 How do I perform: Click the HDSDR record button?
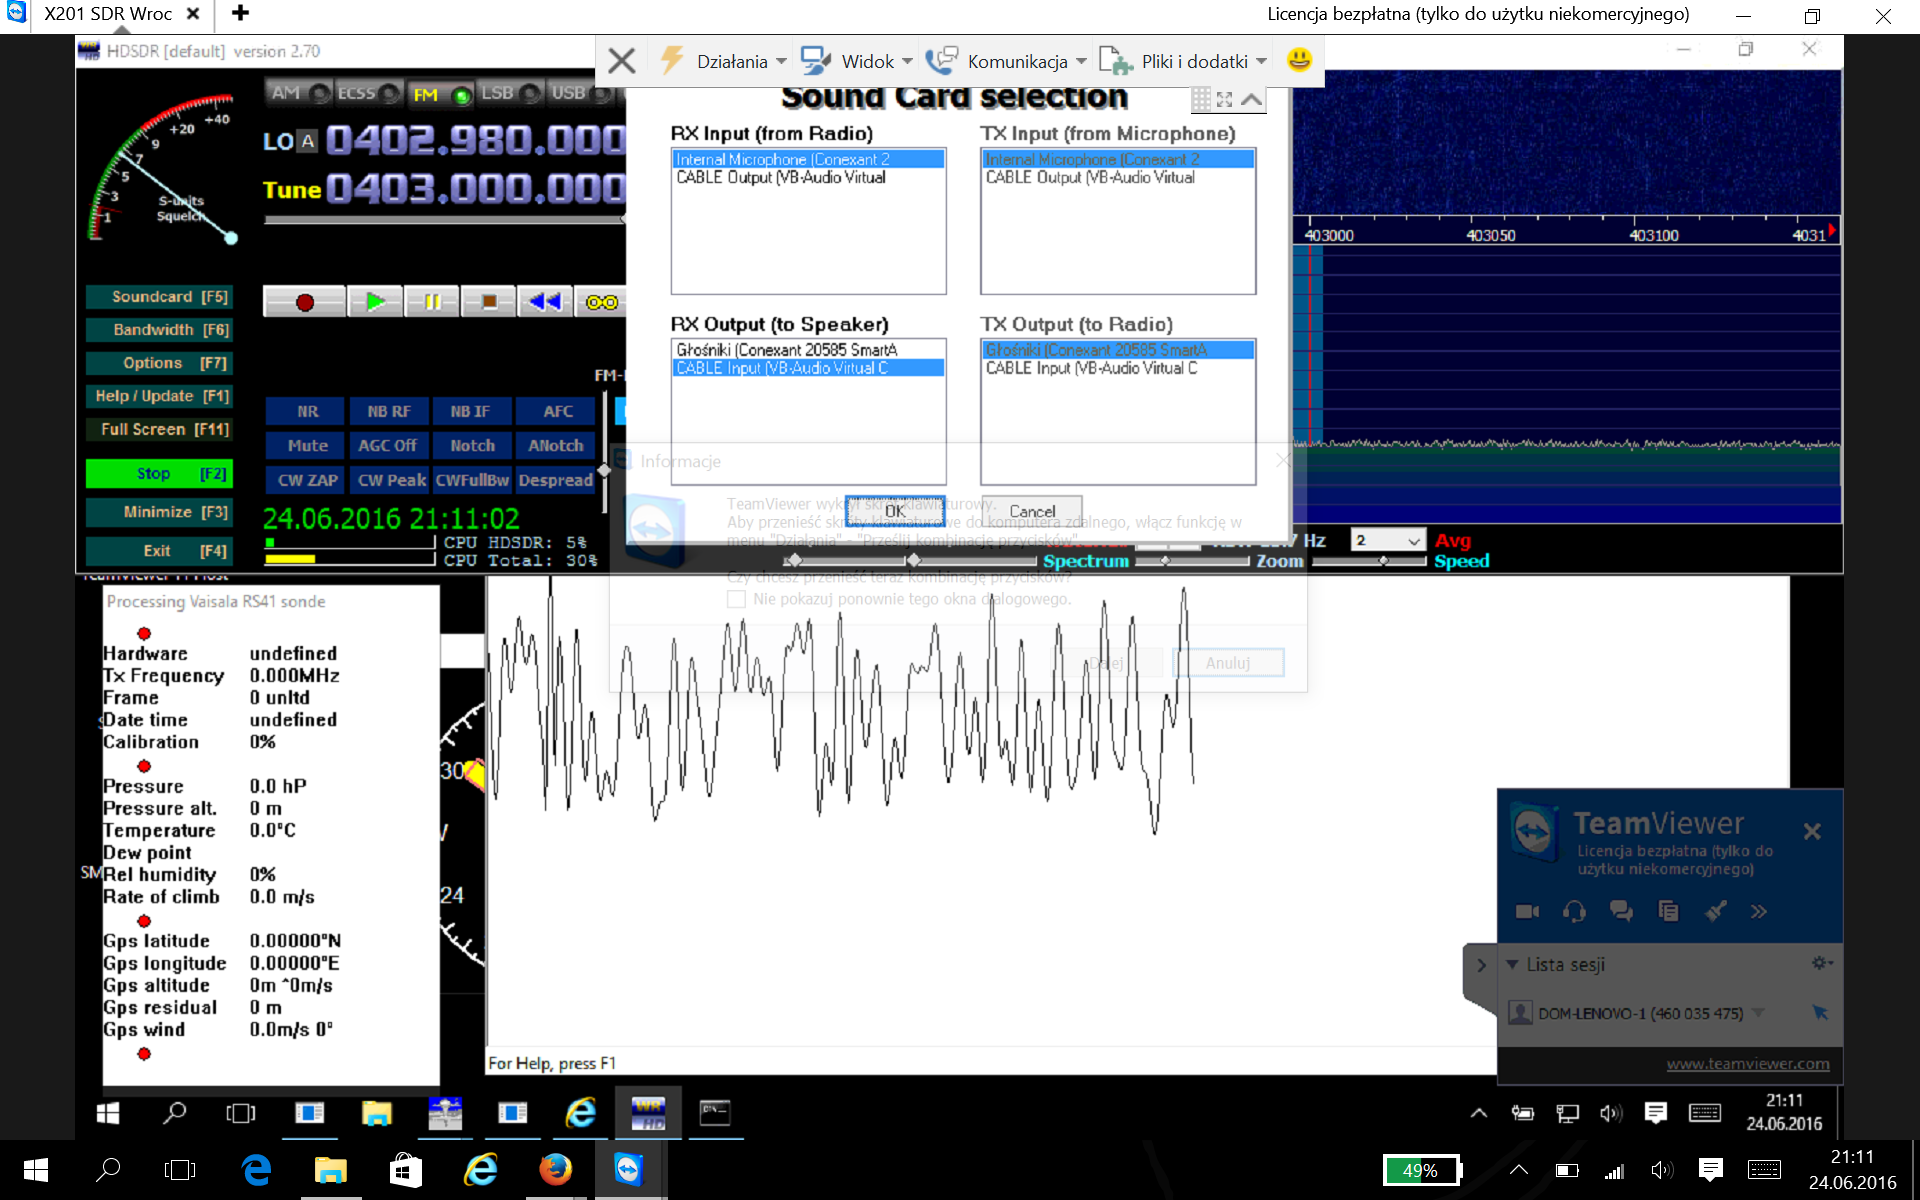tap(305, 302)
